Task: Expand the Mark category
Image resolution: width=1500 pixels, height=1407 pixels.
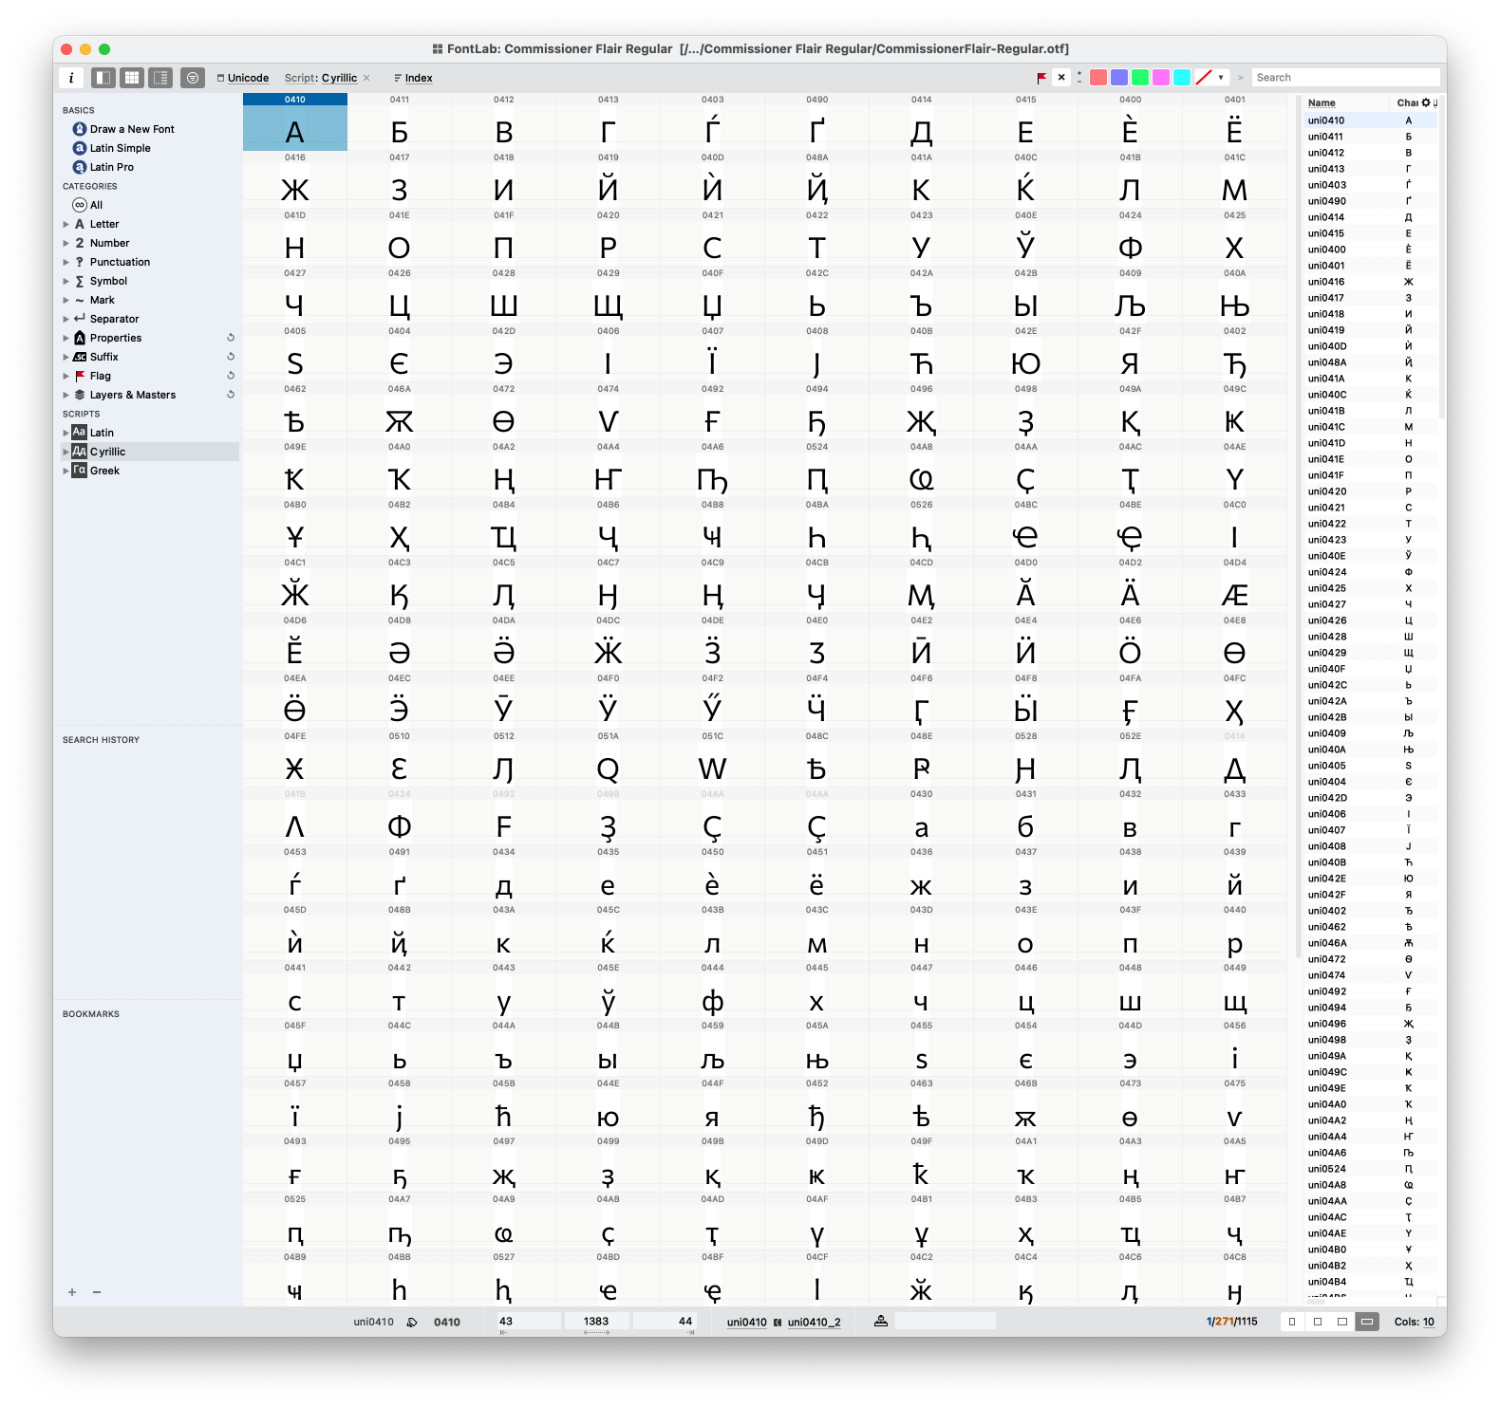Action: click(x=66, y=300)
